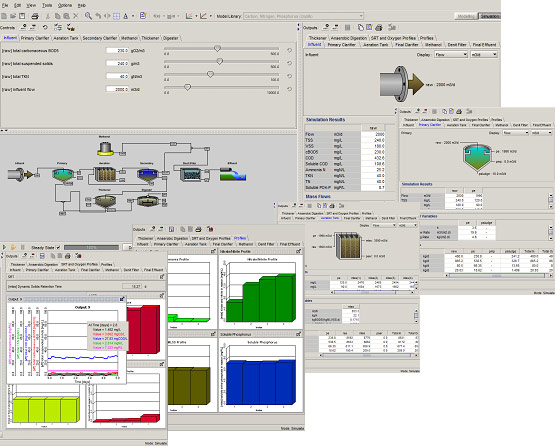Viewport: 556px width, 447px height.
Task: Click total suspended solids slider thumb
Action: tap(219, 61)
